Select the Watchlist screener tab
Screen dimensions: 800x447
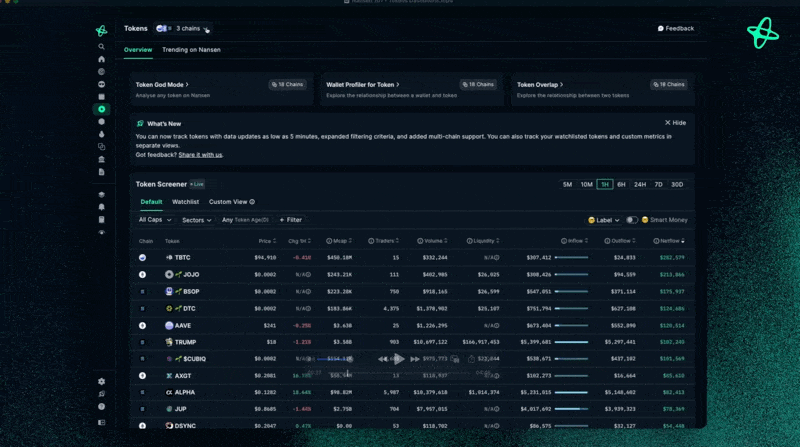point(185,202)
